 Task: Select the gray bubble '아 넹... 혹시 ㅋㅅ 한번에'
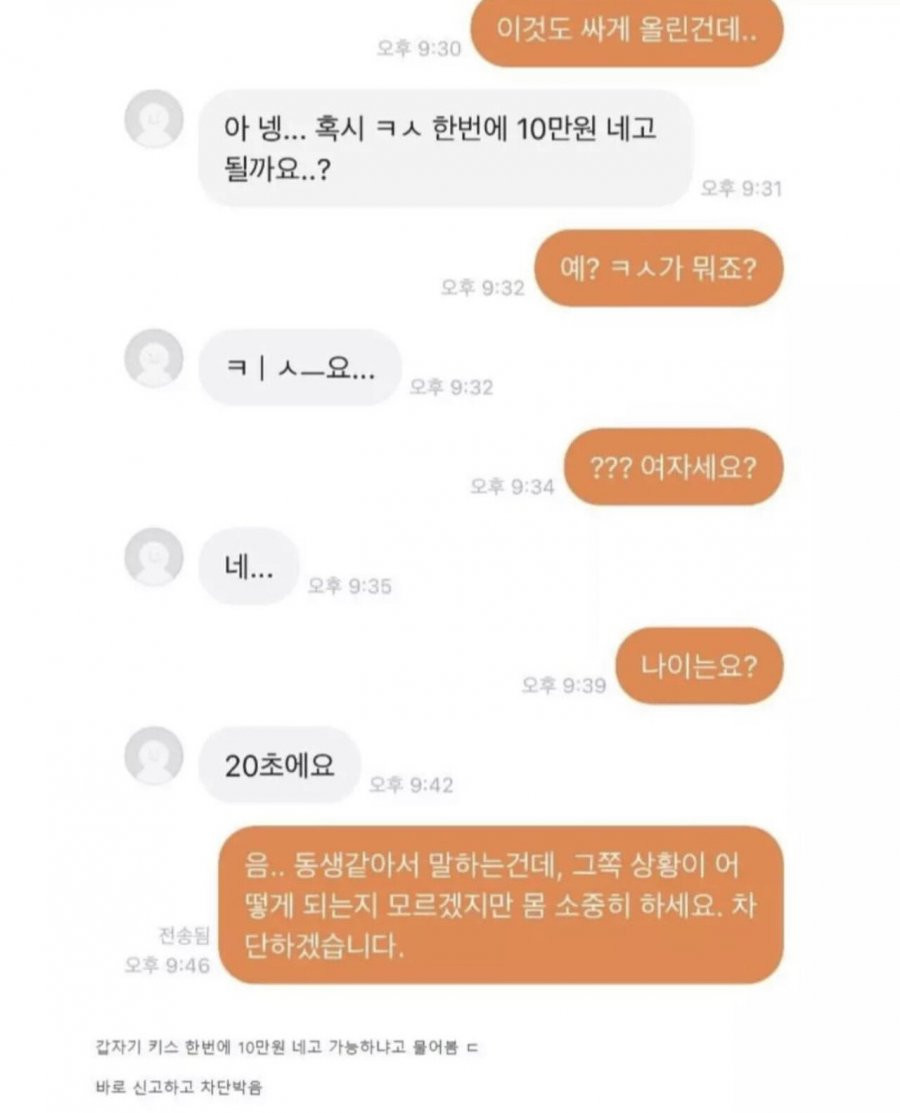pyautogui.click(x=445, y=148)
